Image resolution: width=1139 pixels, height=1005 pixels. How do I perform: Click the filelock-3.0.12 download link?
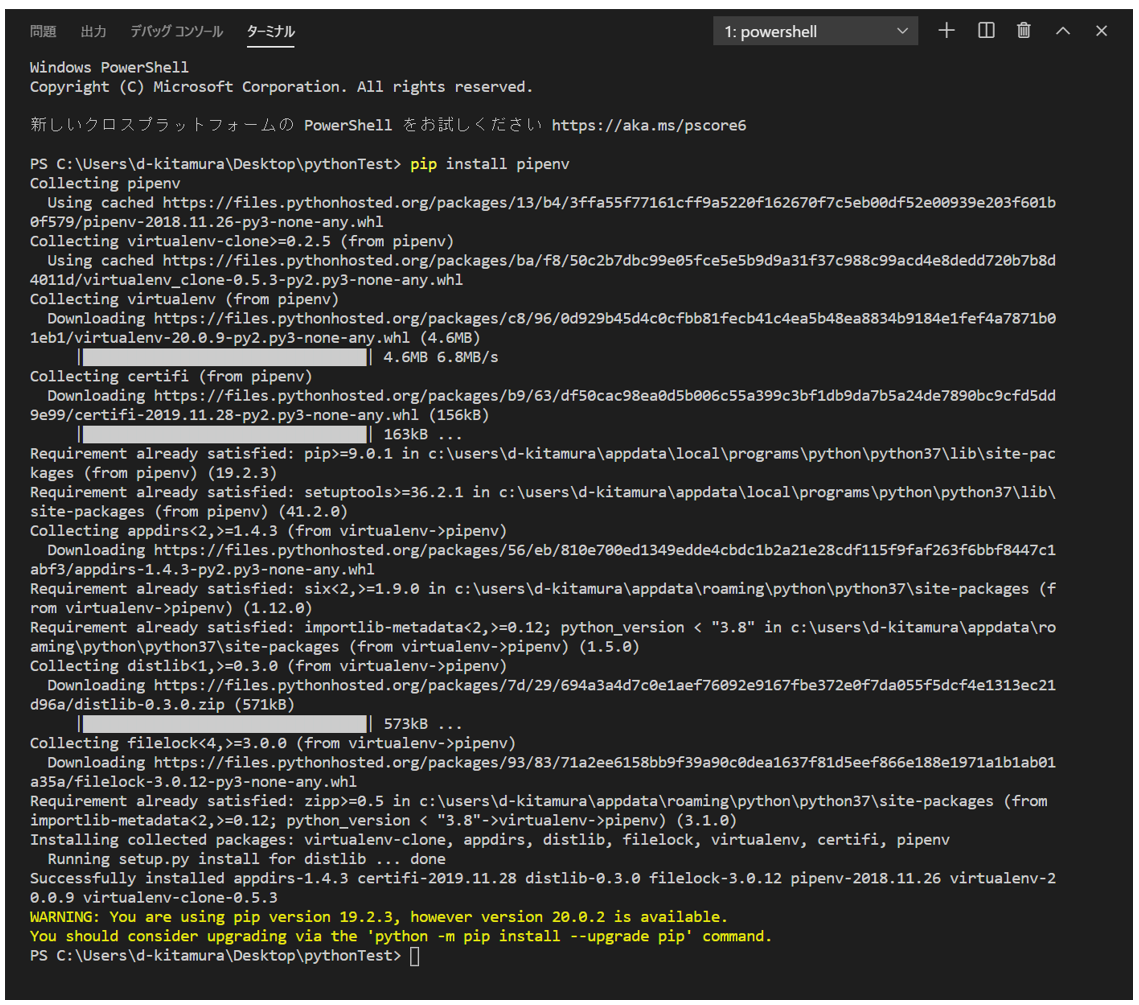[543, 772]
